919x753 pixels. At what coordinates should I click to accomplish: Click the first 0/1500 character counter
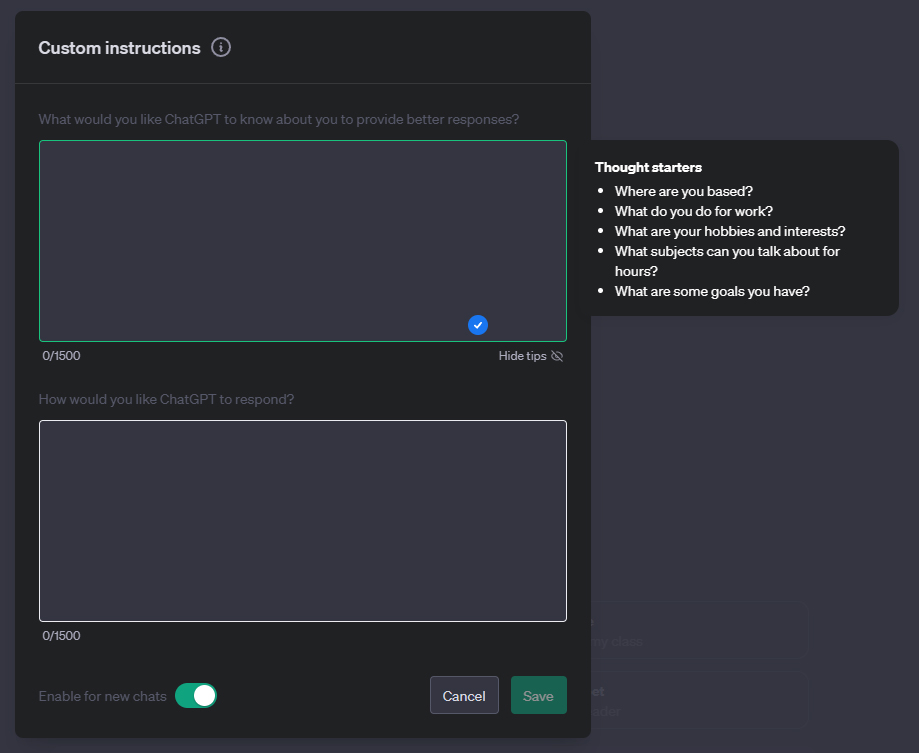(x=62, y=356)
